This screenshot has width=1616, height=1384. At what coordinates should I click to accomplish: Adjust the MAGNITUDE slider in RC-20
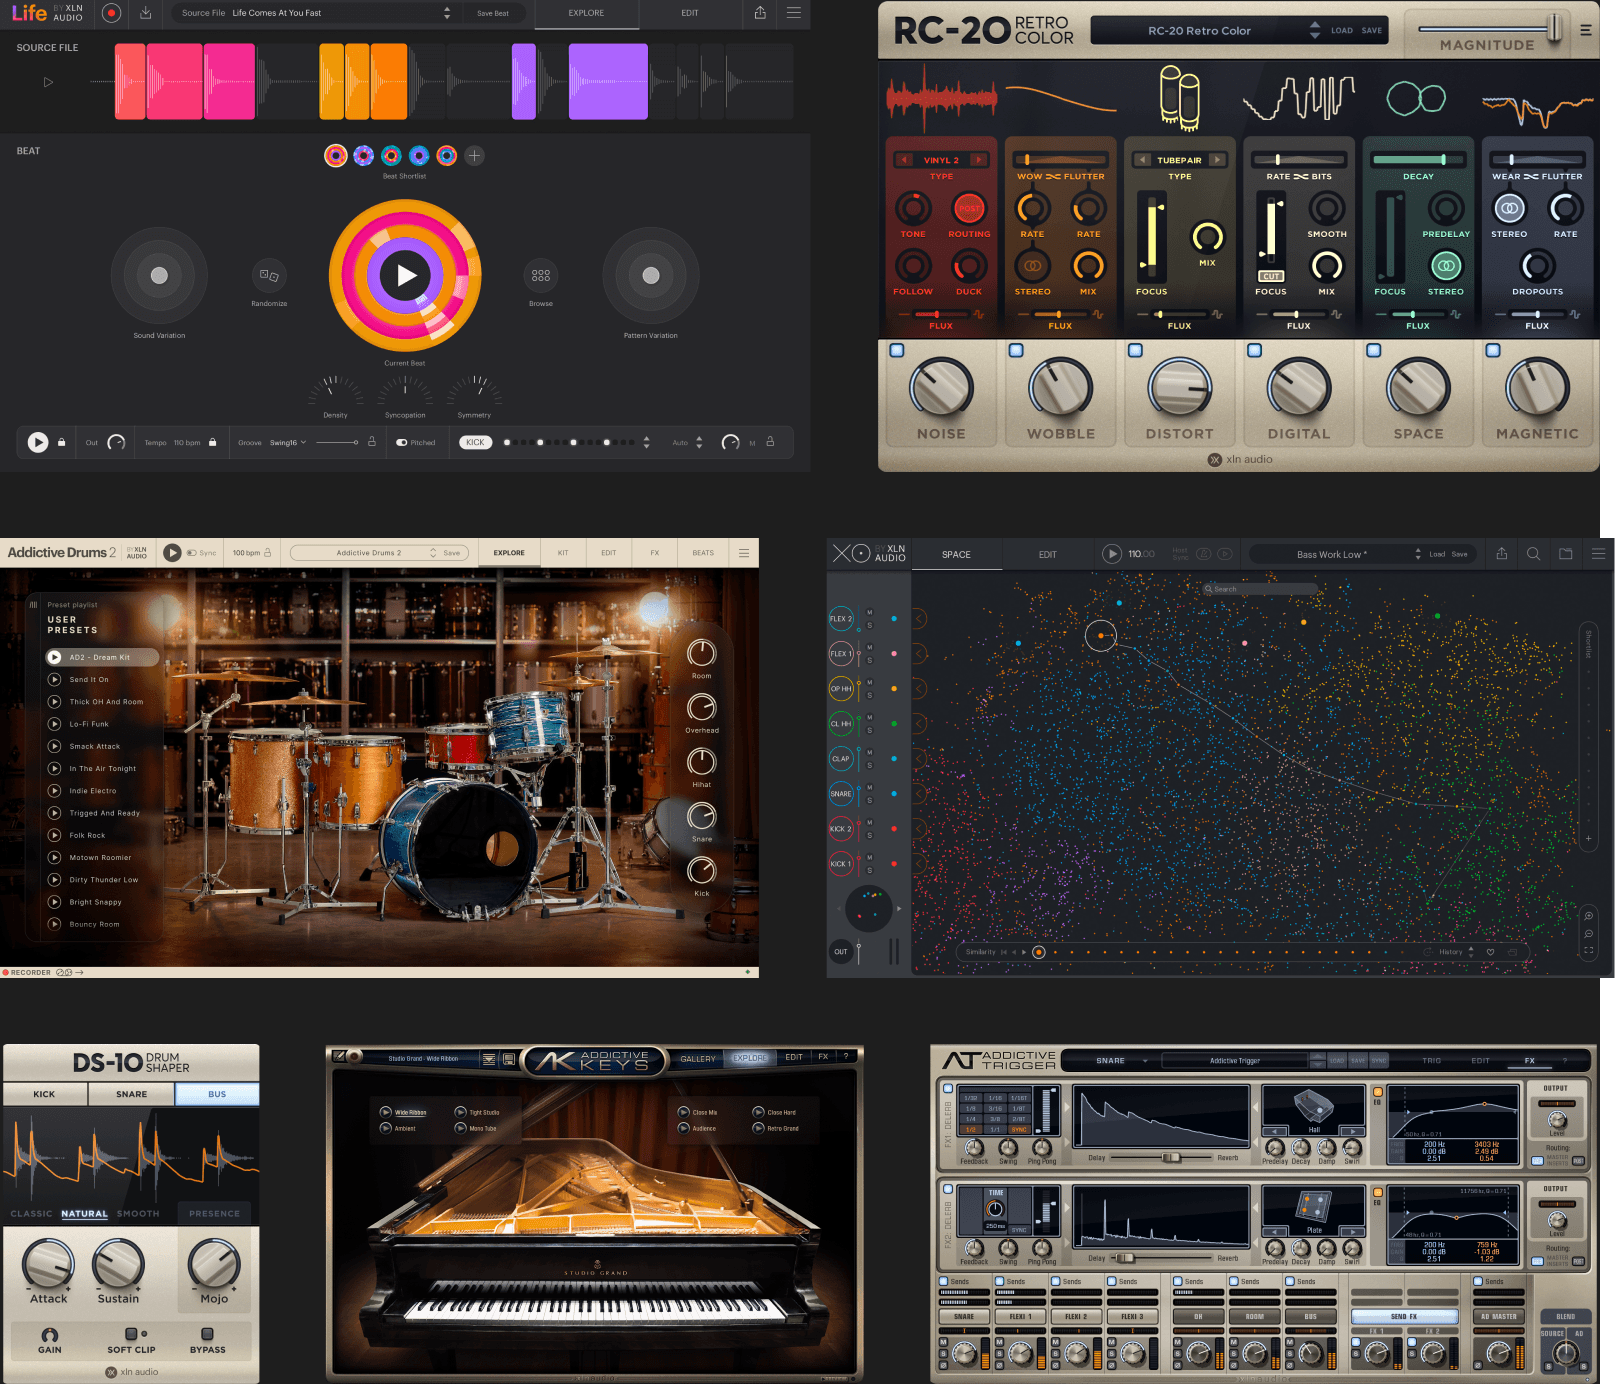[x=1554, y=28]
